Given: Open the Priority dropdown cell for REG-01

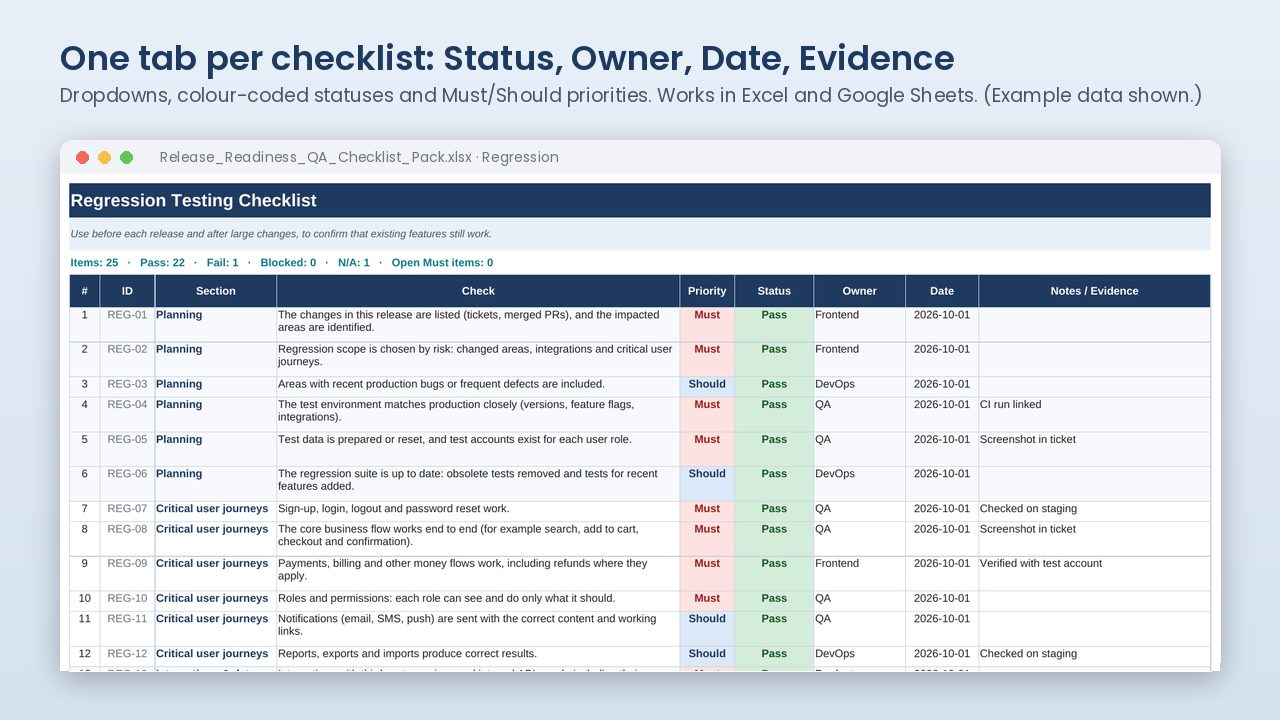Looking at the screenshot, I should tap(707, 324).
